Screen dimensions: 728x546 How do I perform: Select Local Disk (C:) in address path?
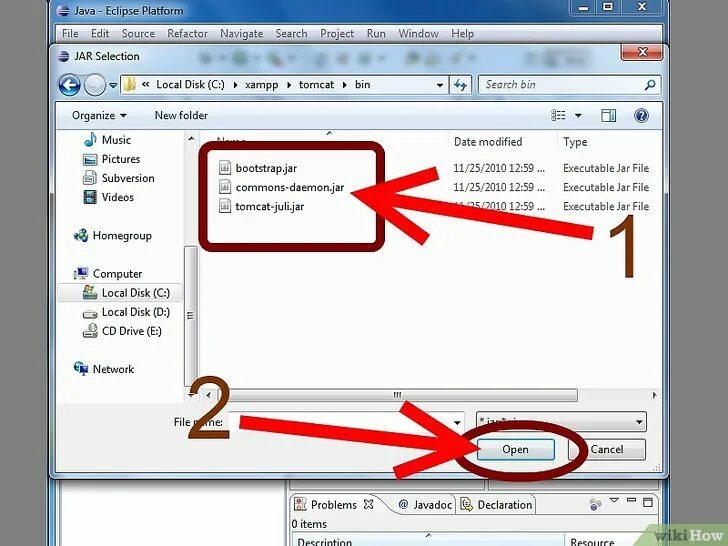[x=190, y=84]
